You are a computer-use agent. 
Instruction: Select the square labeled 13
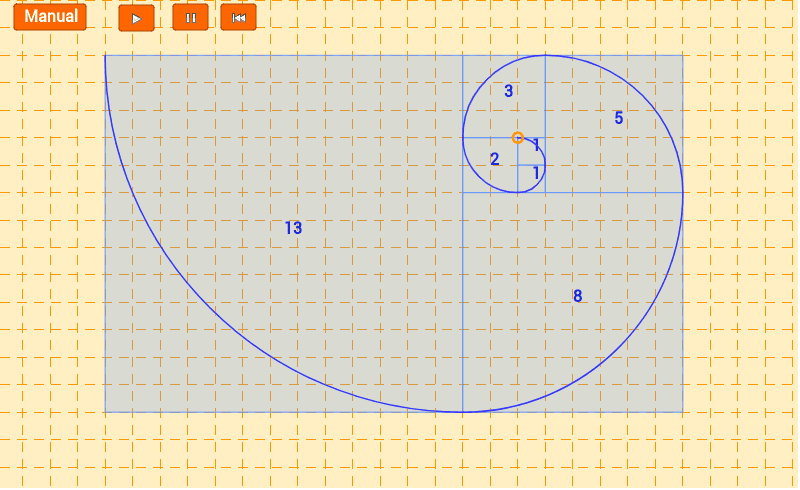tap(284, 233)
